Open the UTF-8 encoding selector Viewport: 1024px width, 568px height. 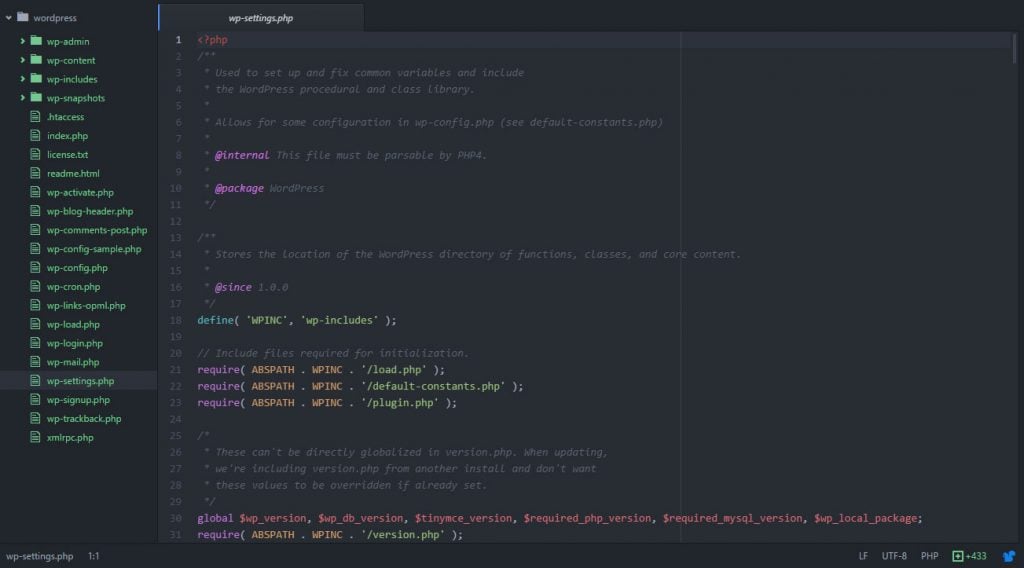click(x=894, y=556)
